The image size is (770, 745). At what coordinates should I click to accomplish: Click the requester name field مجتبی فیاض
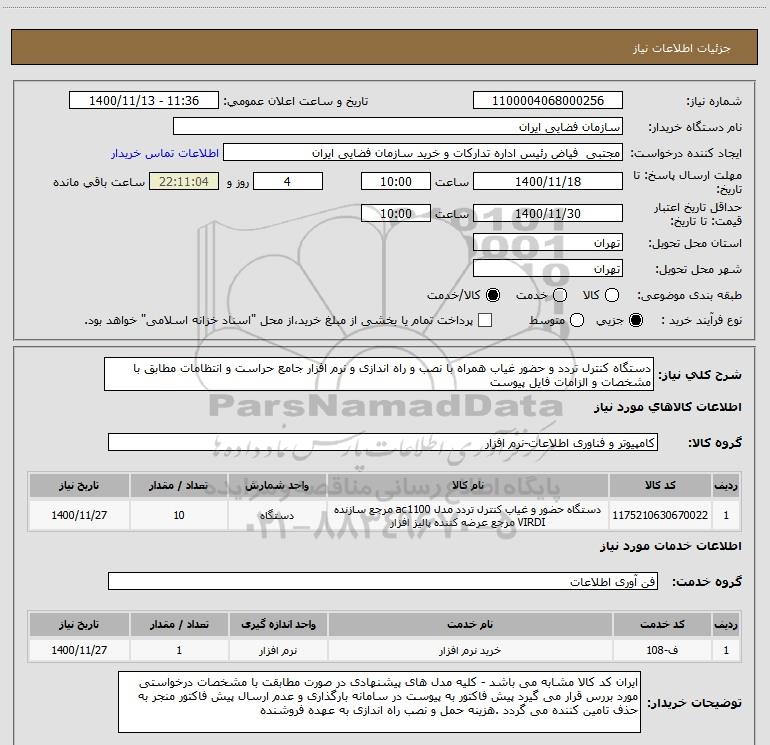click(x=423, y=153)
